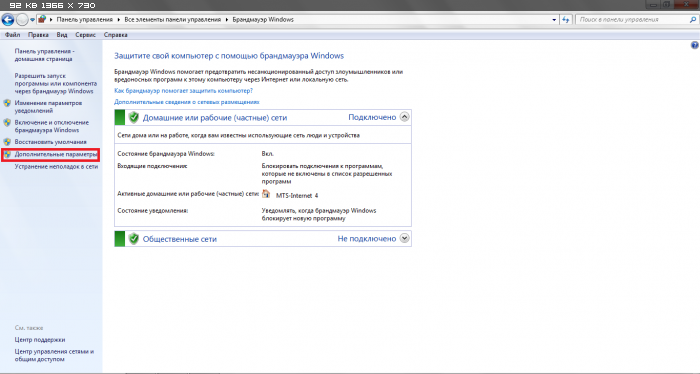Image resolution: width=700 pixels, height=374 pixels.
Task: Click "Восстановить умолчания" link
Action: (50, 142)
